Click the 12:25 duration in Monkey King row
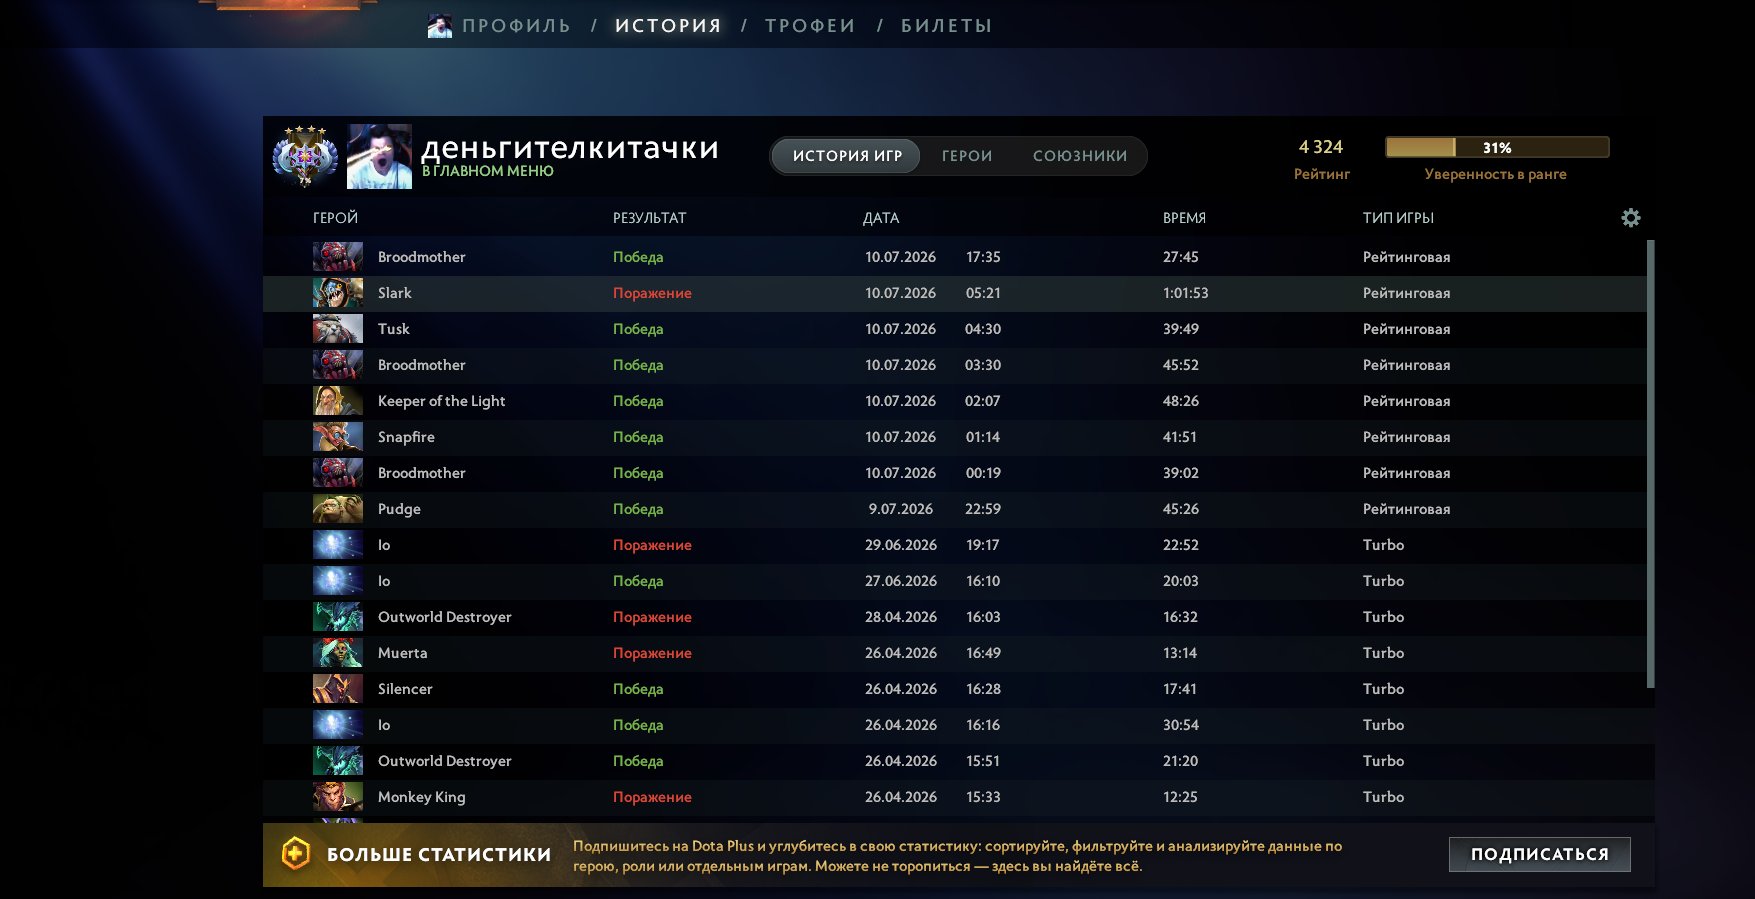The width and height of the screenshot is (1755, 899). click(x=1180, y=797)
